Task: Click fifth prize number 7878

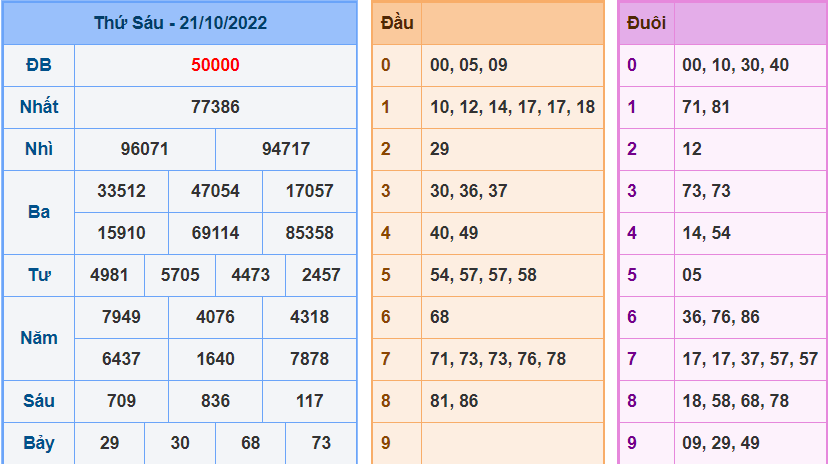Action: tap(309, 359)
